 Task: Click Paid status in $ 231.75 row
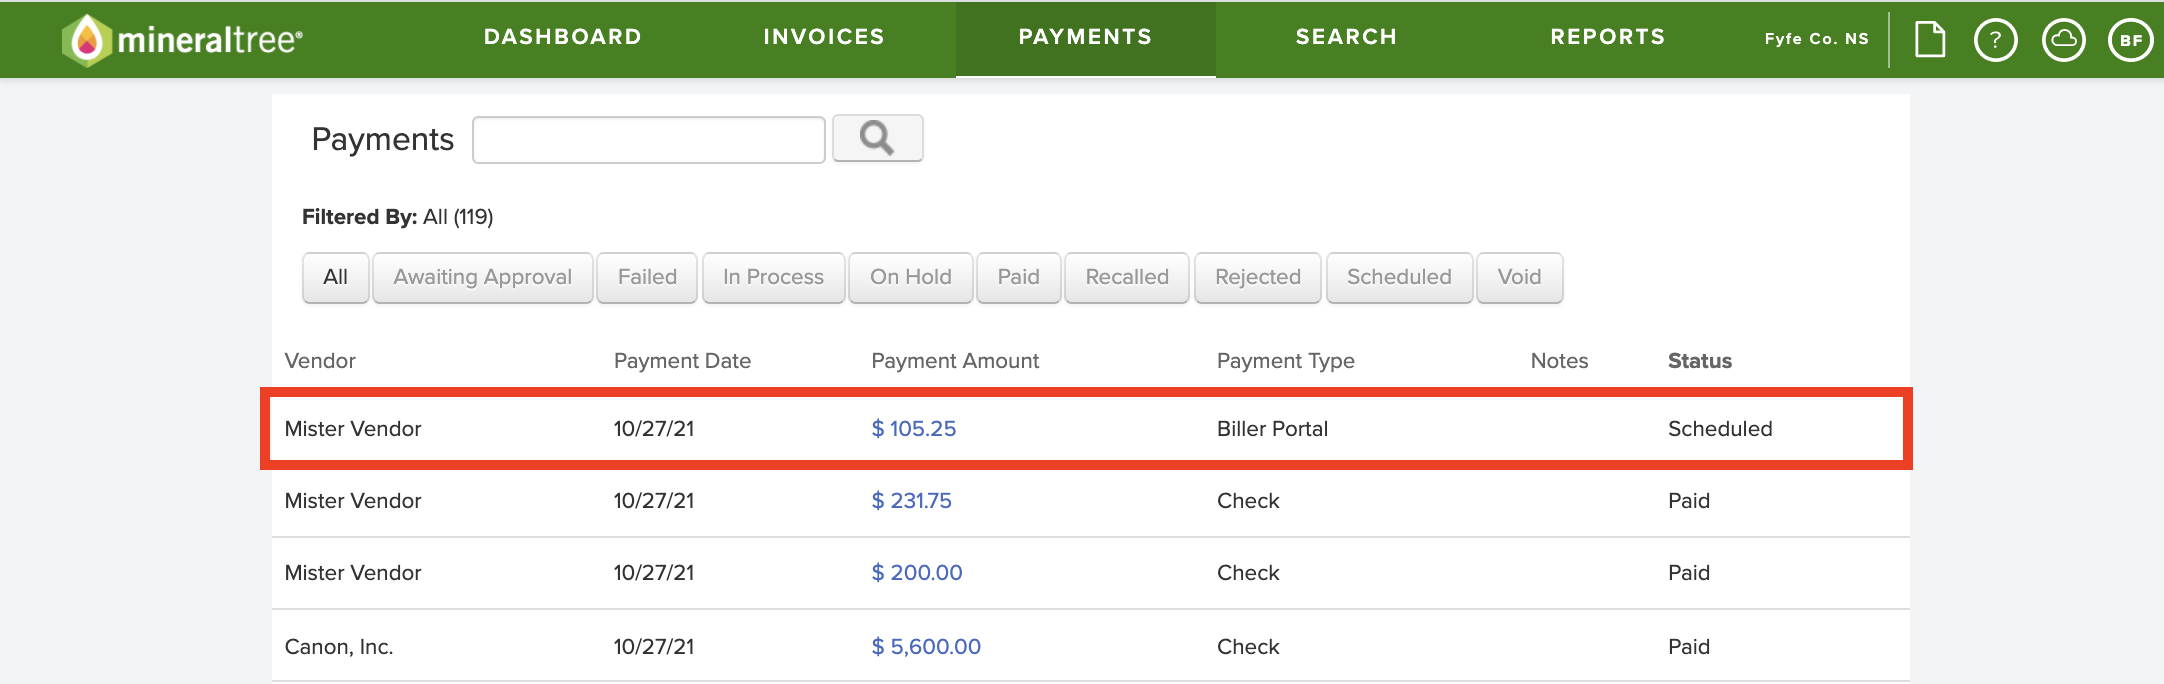1689,501
